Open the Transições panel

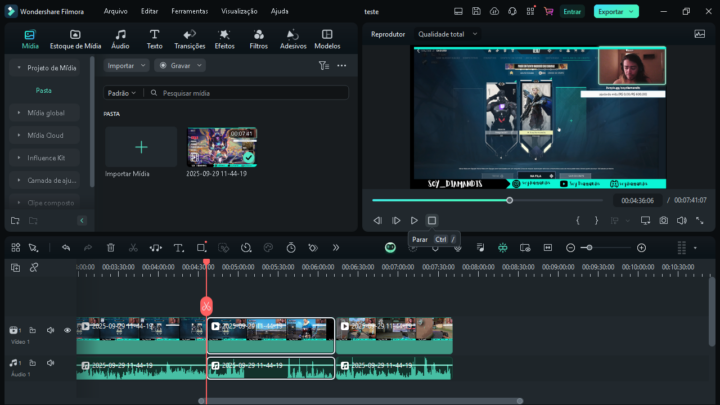pyautogui.click(x=189, y=39)
